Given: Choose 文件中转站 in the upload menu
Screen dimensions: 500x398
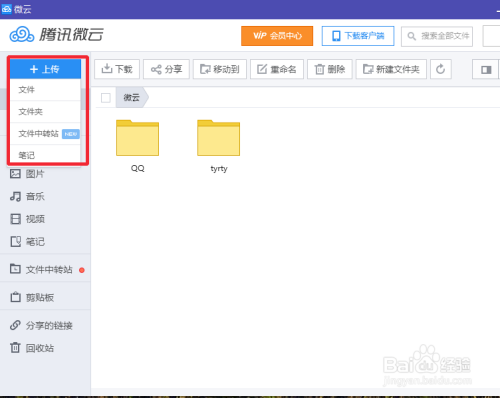Looking at the screenshot, I should pos(45,134).
